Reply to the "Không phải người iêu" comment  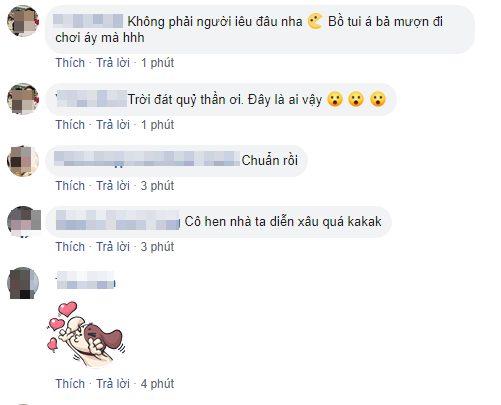(113, 63)
